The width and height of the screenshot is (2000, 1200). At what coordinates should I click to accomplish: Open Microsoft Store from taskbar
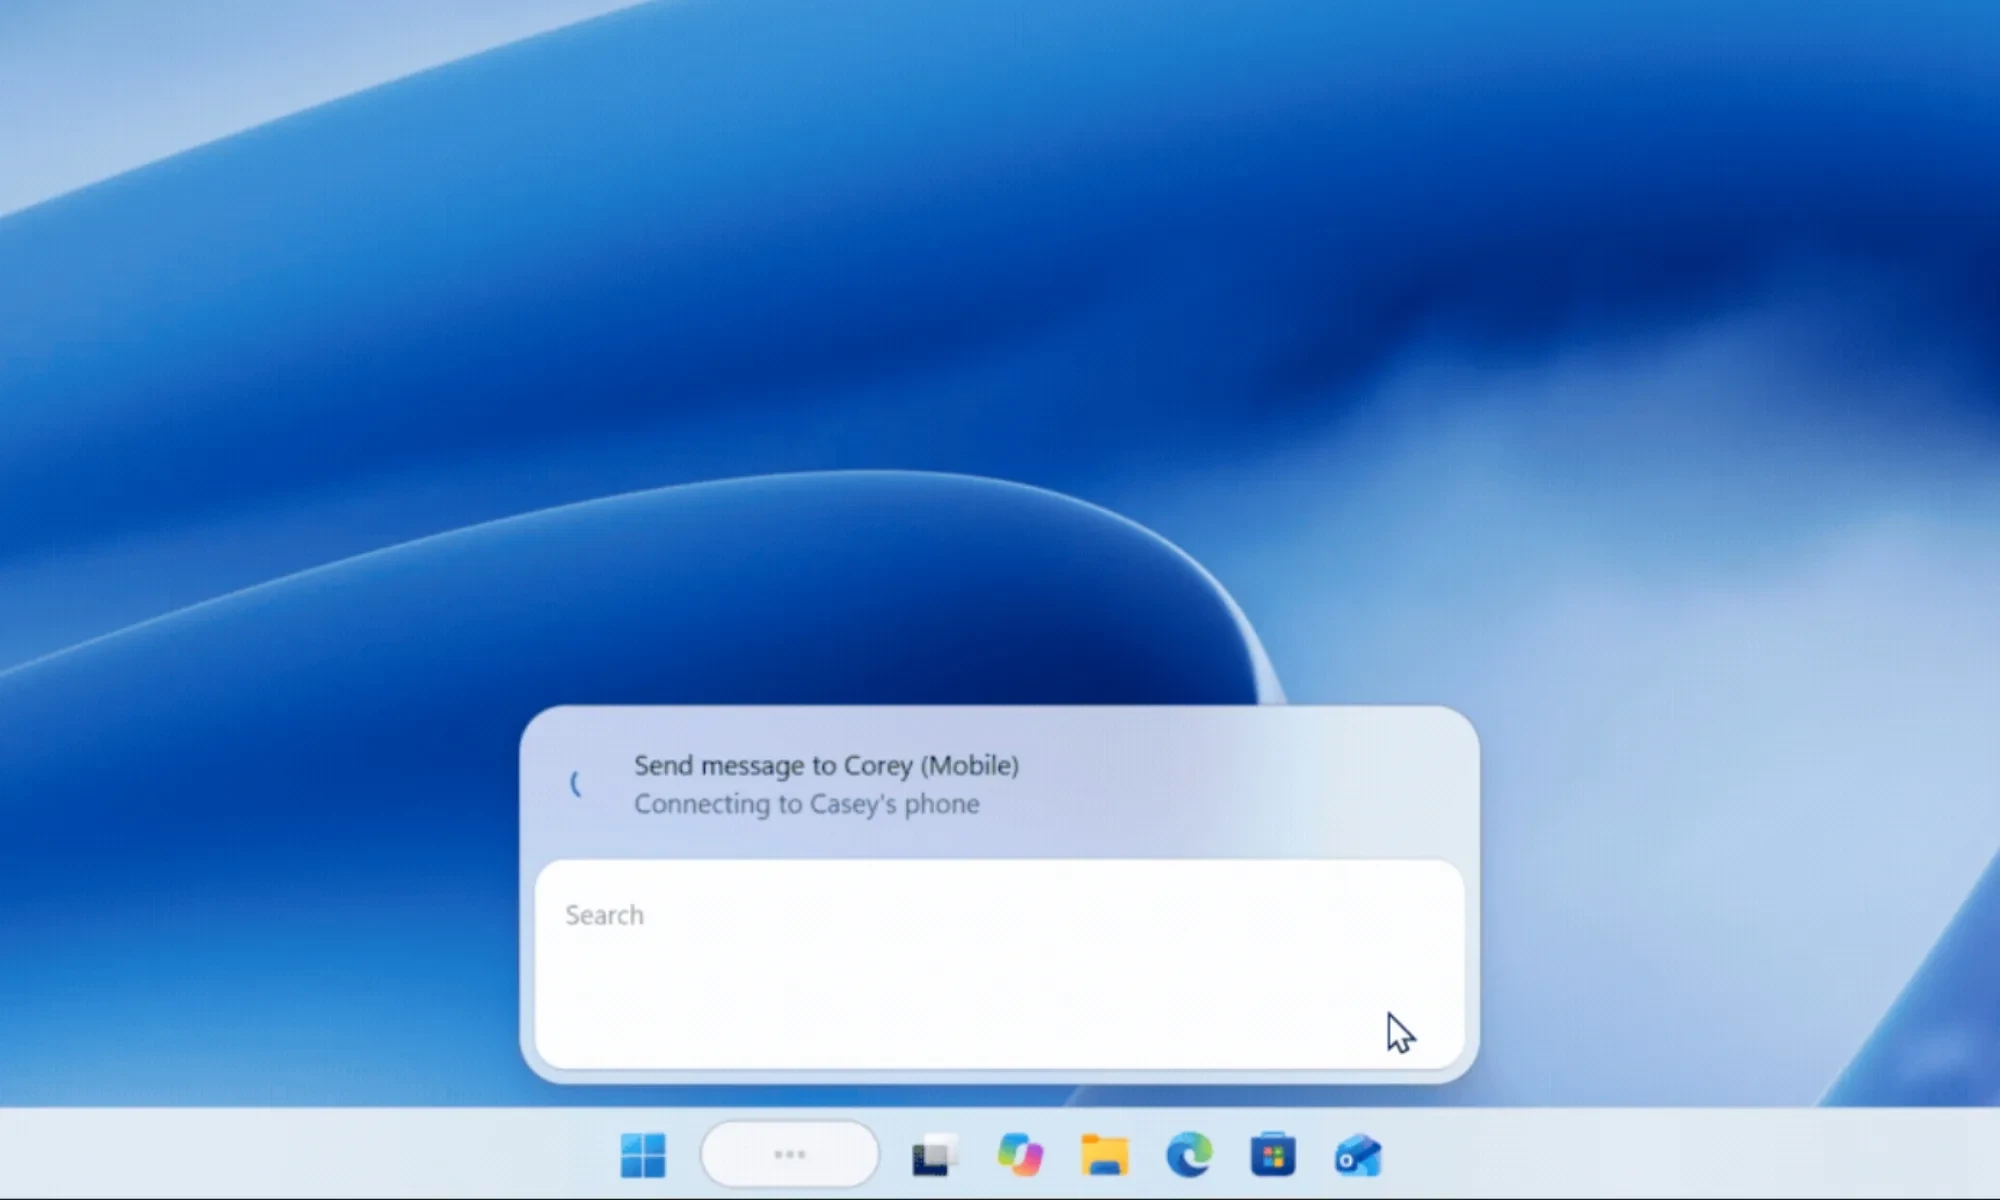point(1273,1155)
